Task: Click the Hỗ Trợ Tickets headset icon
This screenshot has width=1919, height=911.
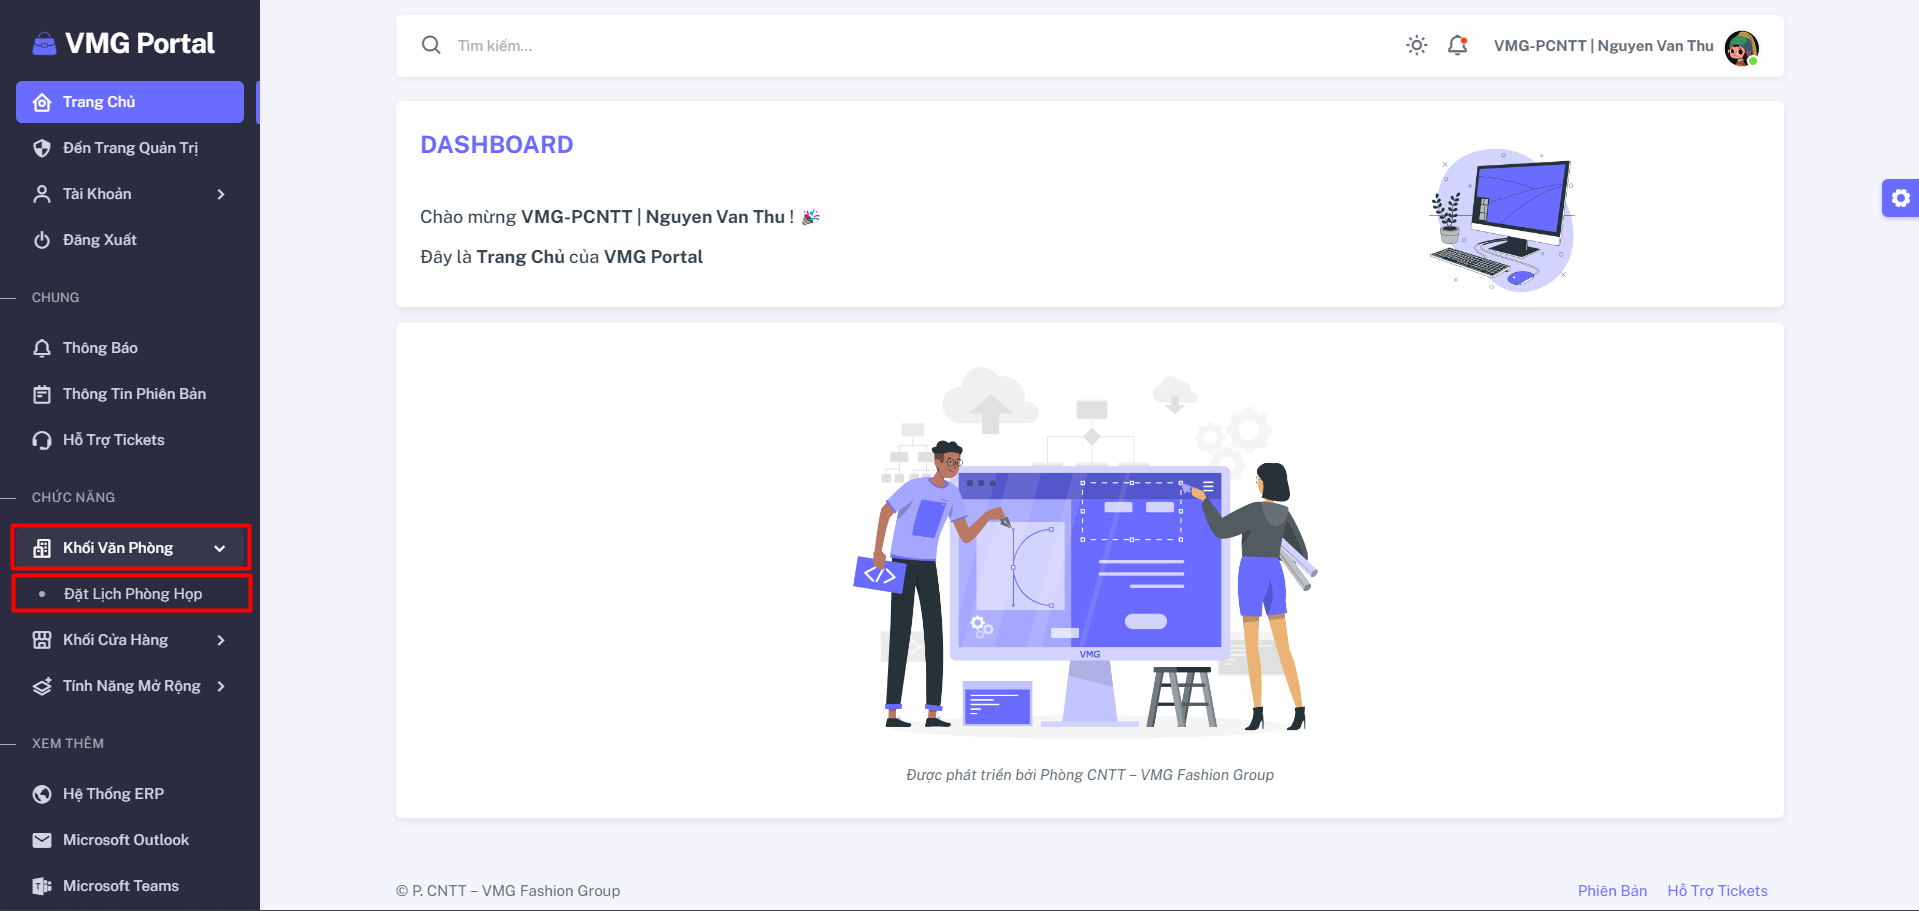Action: [x=42, y=440]
